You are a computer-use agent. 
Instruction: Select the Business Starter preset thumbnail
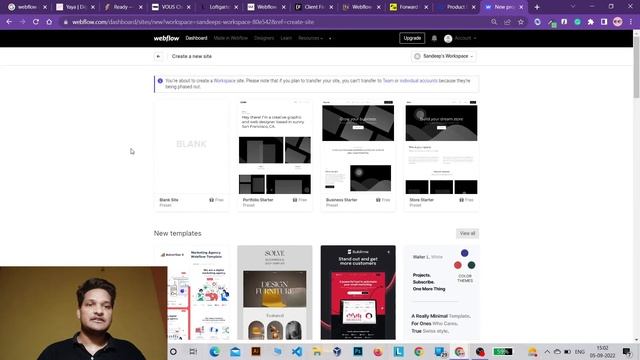tap(358, 147)
